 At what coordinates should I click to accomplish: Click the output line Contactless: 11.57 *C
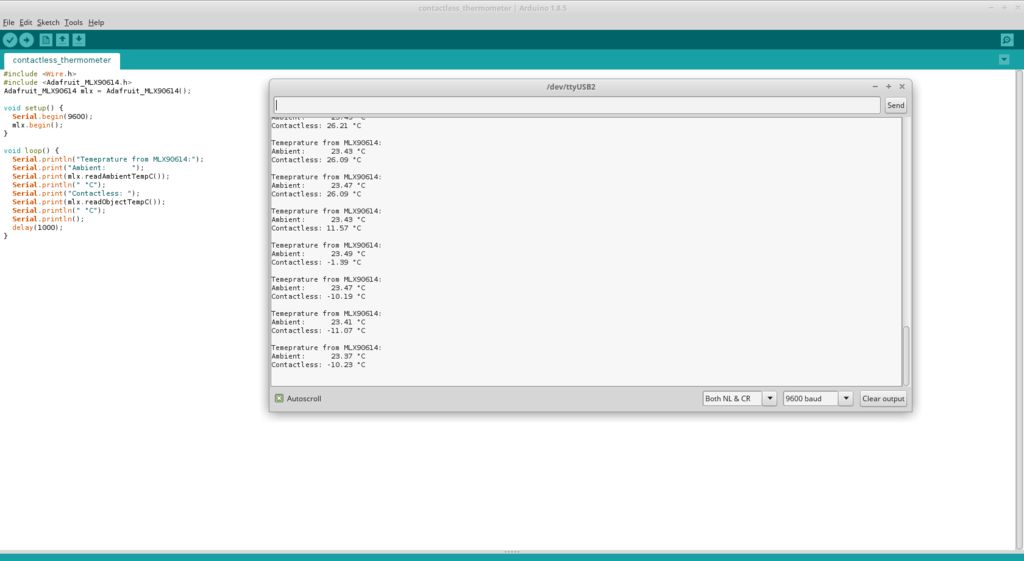click(316, 228)
